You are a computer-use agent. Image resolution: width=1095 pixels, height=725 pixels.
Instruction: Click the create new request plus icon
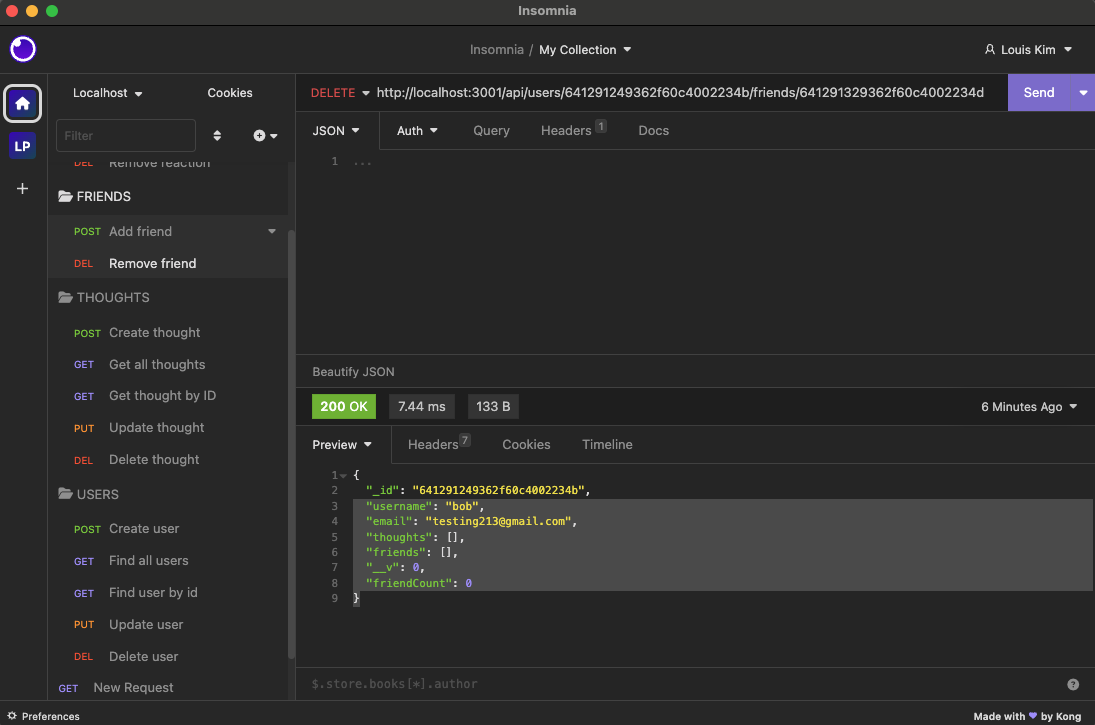[x=258, y=135]
